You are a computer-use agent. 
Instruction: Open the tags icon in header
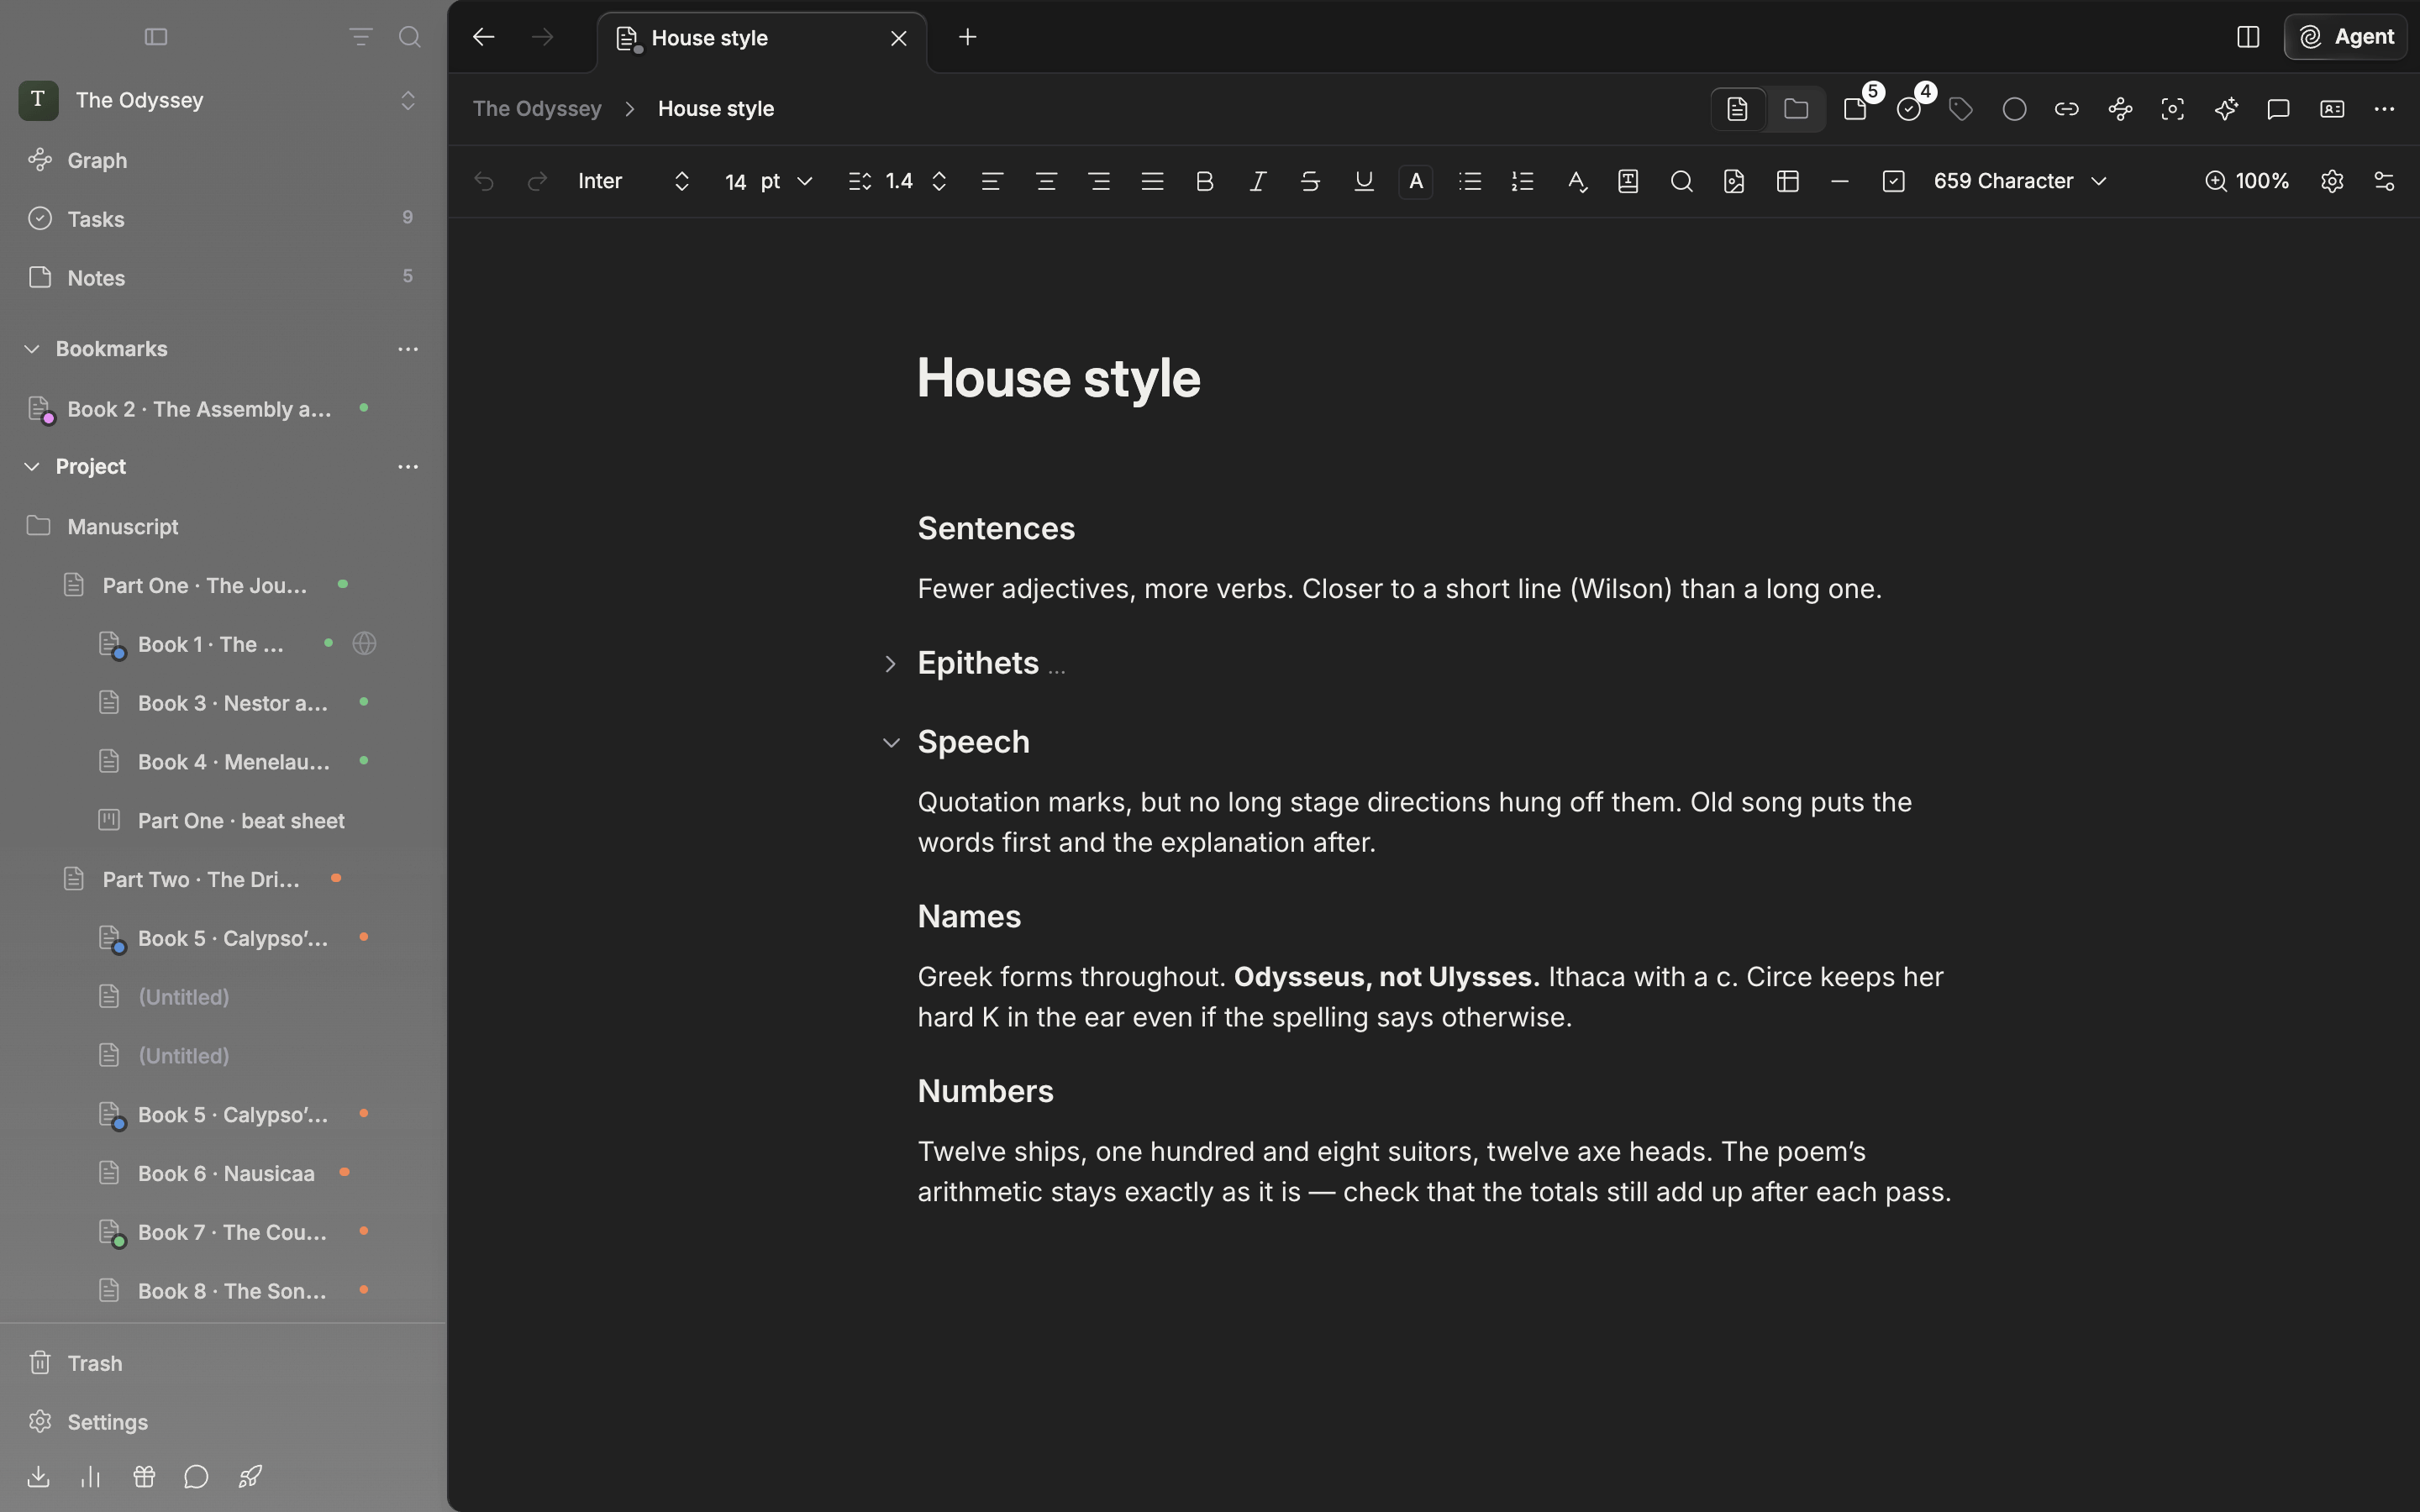pos(1961,109)
